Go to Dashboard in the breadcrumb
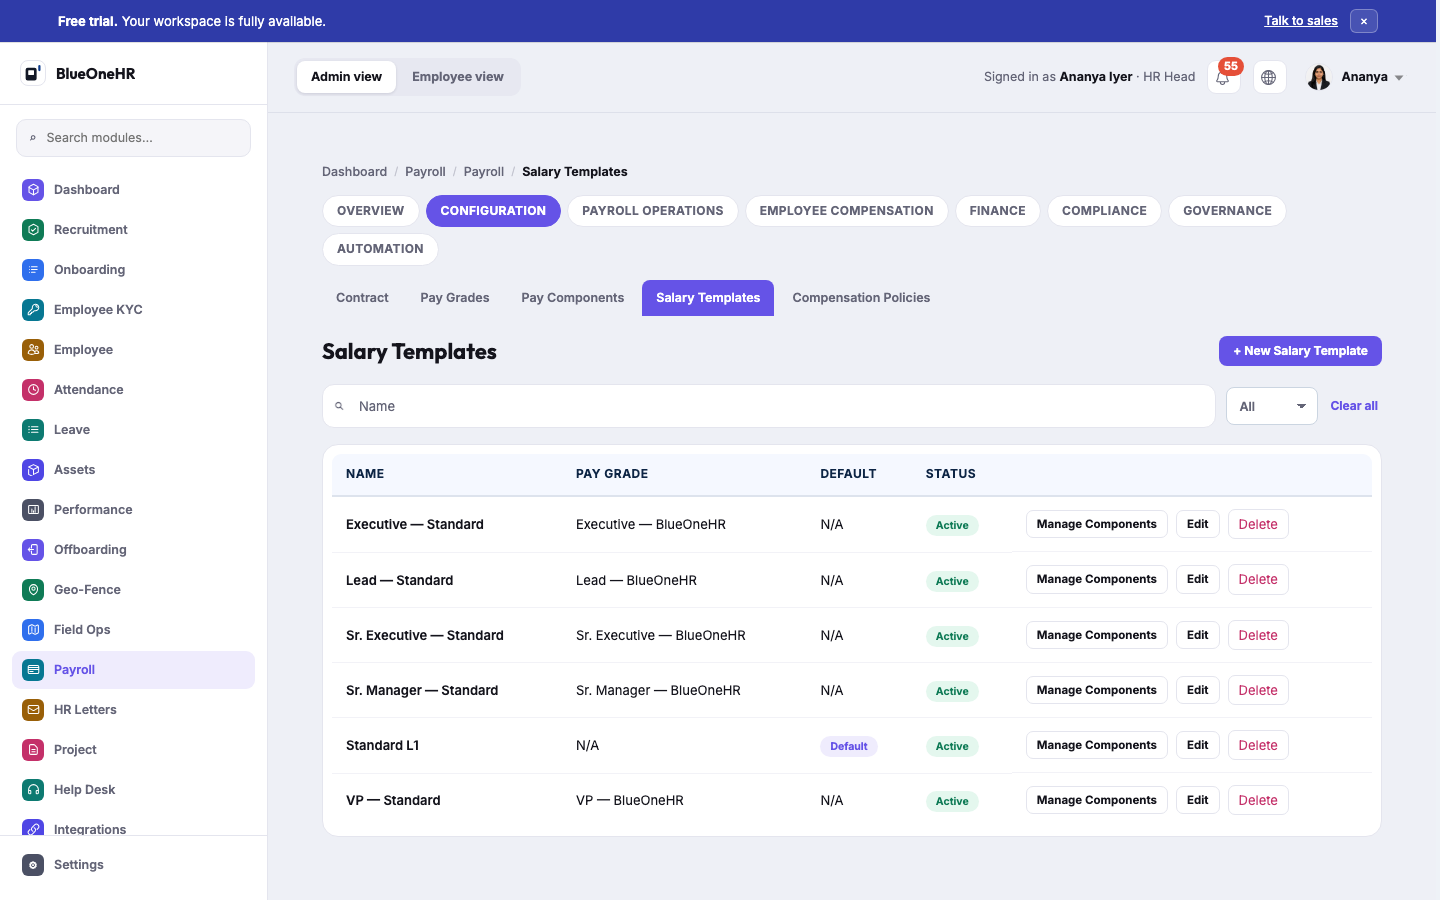 click(354, 172)
